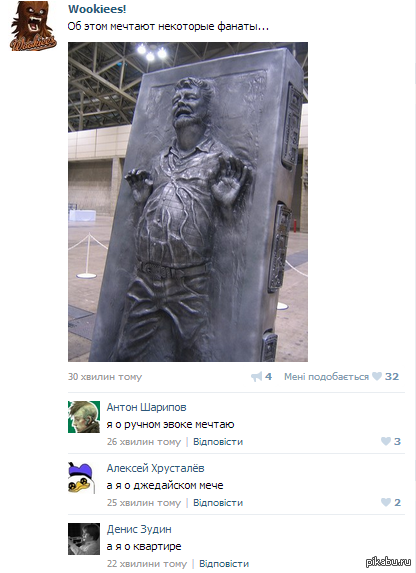Open Денис Зудин profile name

coord(139,529)
